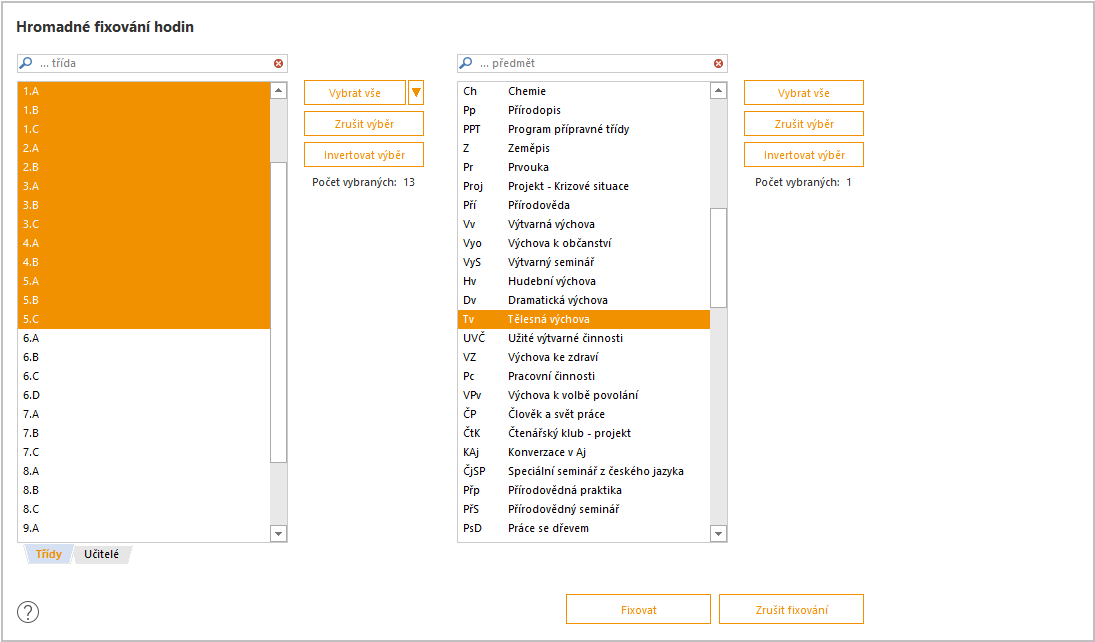Viewport: 1095px width, 642px height.
Task: Select the Přírodopis subject row
Action: [x=585, y=110]
